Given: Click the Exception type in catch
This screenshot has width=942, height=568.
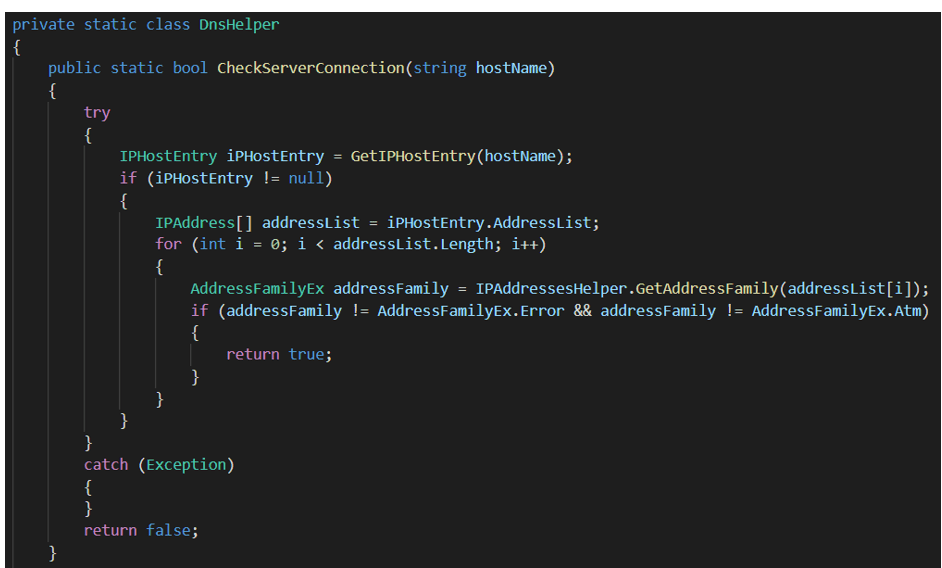Looking at the screenshot, I should [186, 465].
